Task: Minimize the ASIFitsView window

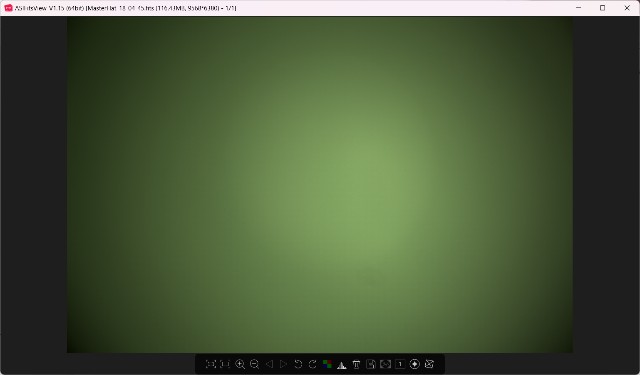Action: (578, 8)
